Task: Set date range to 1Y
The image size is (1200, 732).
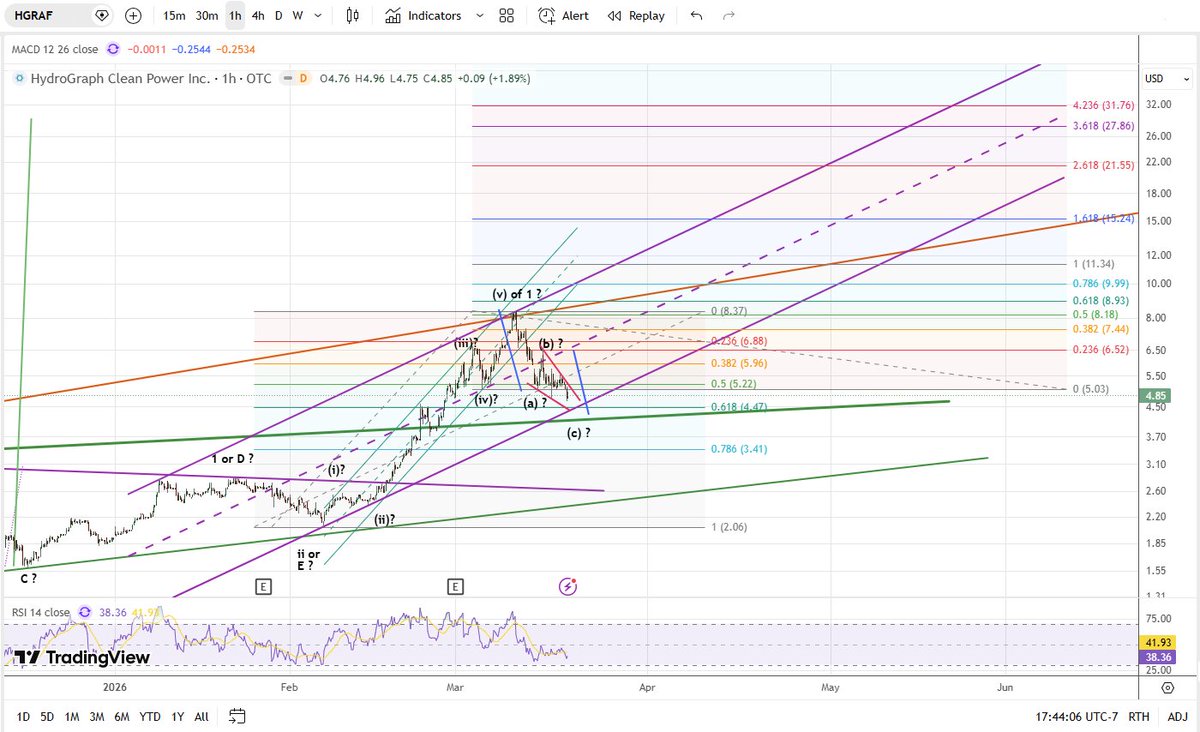Action: 178,716
